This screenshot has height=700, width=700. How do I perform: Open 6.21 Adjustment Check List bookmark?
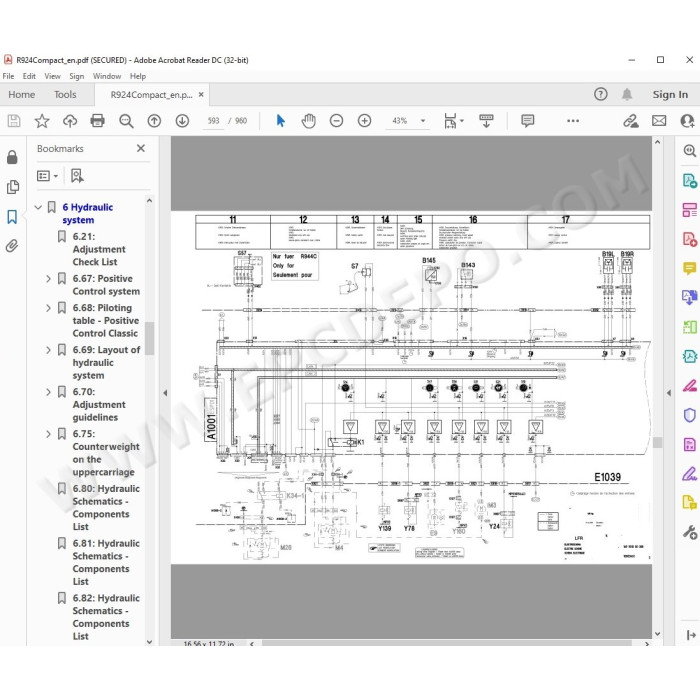(99, 249)
